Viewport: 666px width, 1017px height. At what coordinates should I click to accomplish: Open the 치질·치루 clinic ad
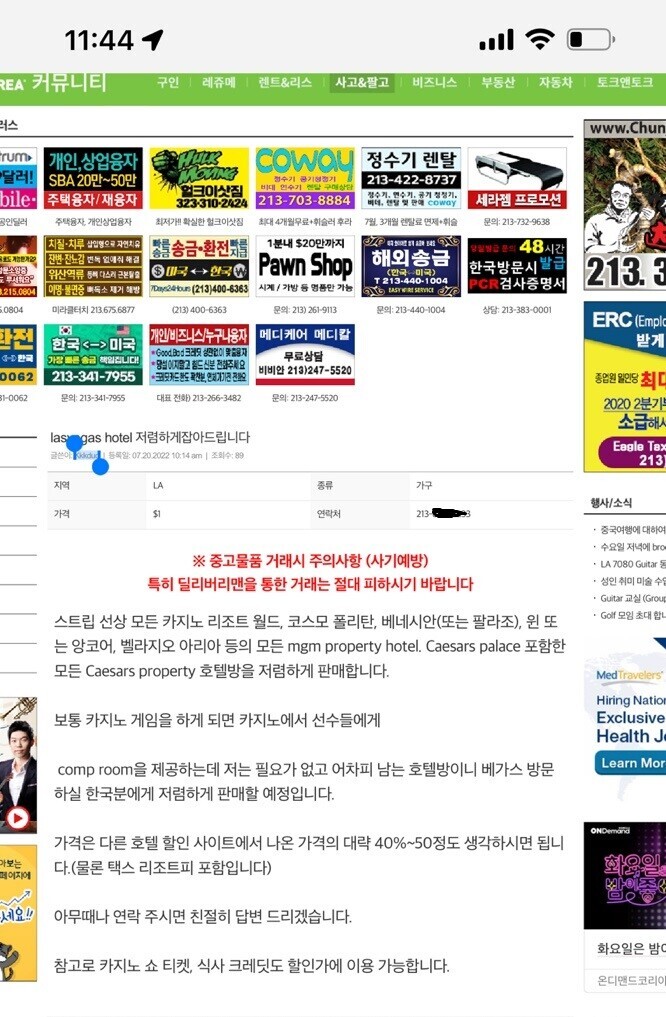coord(93,266)
